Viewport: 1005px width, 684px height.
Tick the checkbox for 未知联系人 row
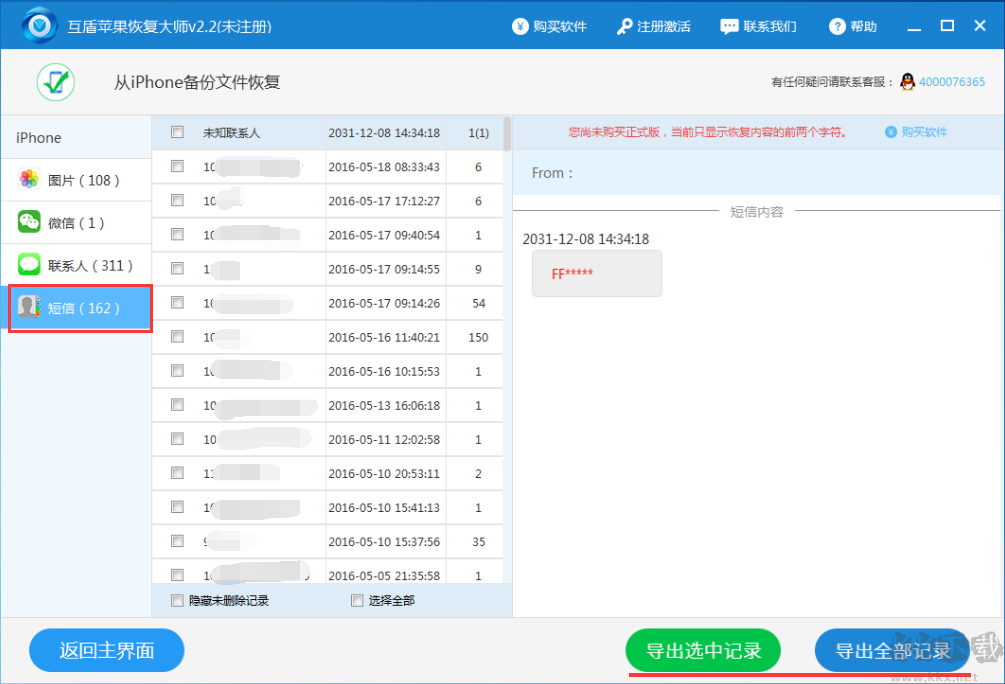(177, 131)
